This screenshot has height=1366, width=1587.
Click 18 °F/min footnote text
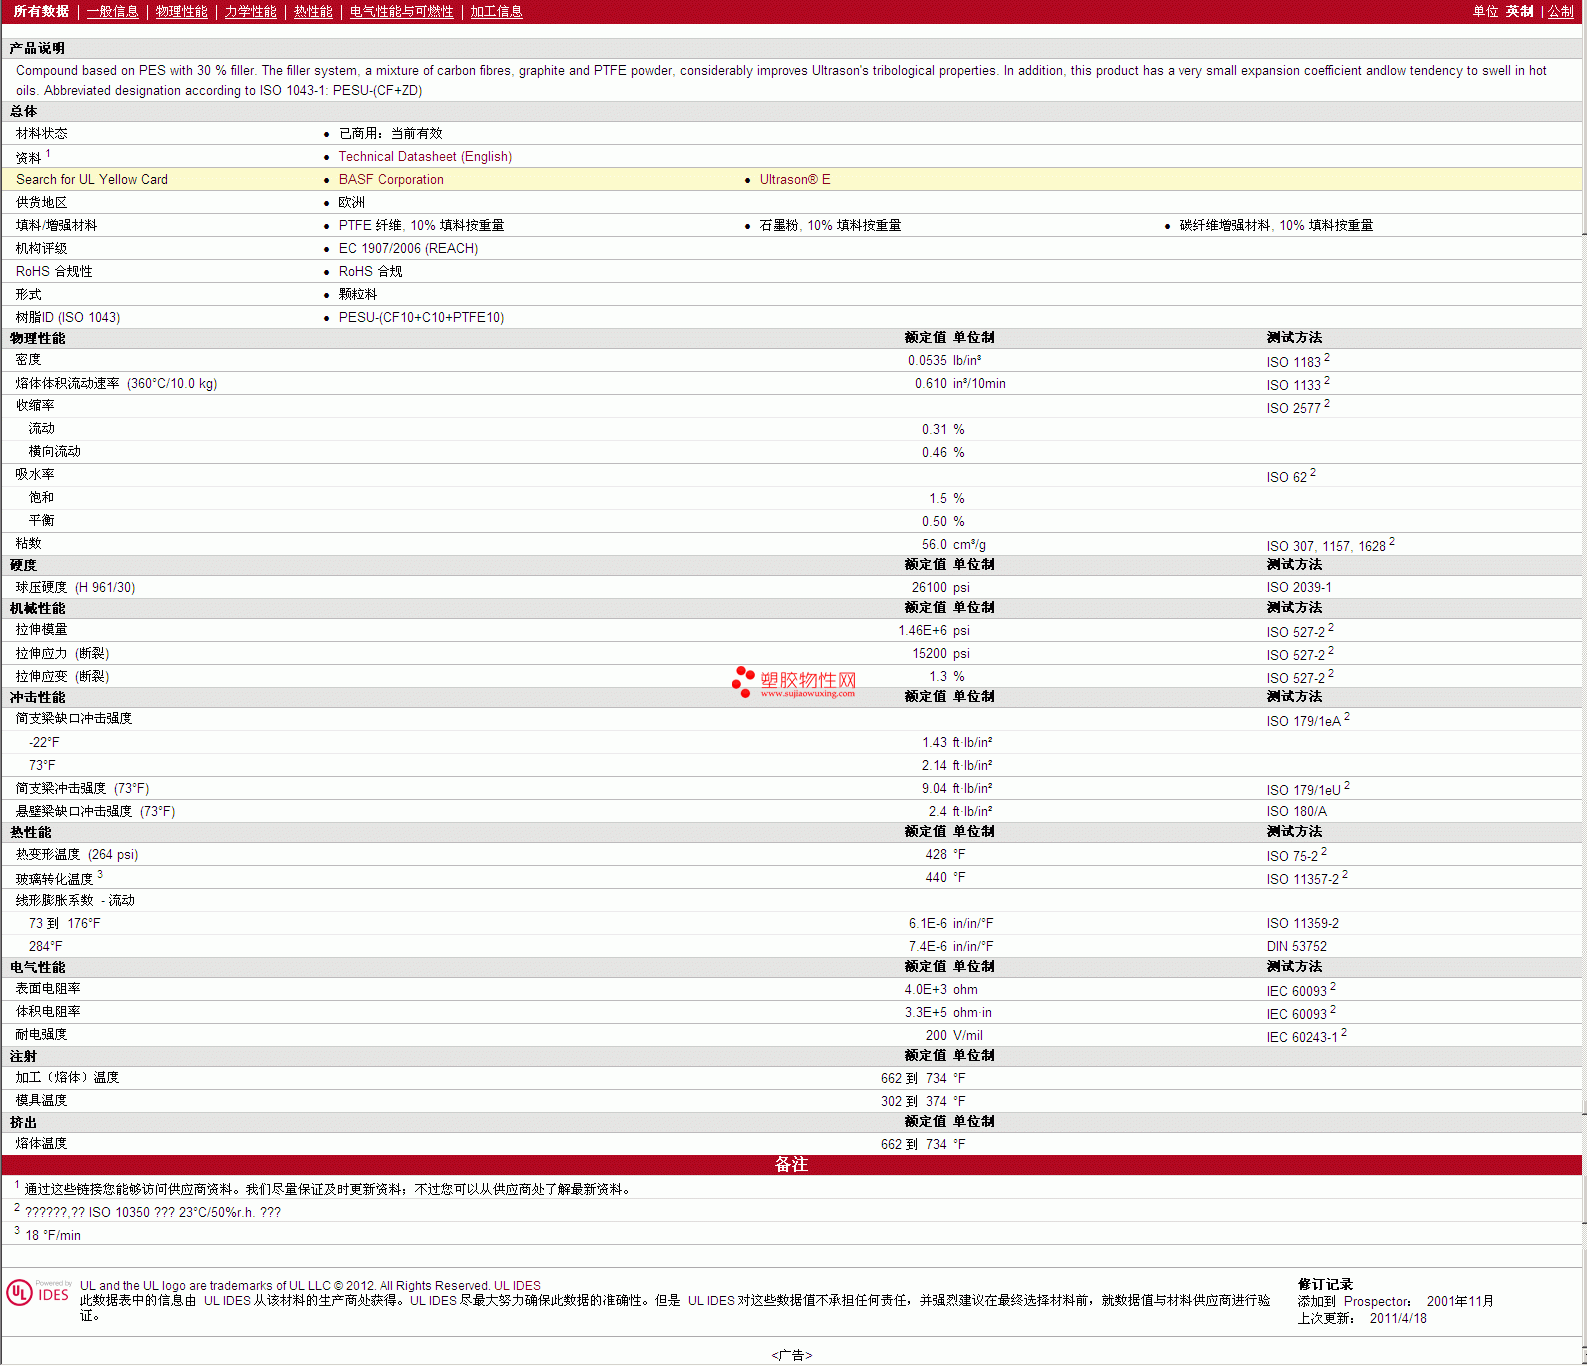(x=53, y=1236)
